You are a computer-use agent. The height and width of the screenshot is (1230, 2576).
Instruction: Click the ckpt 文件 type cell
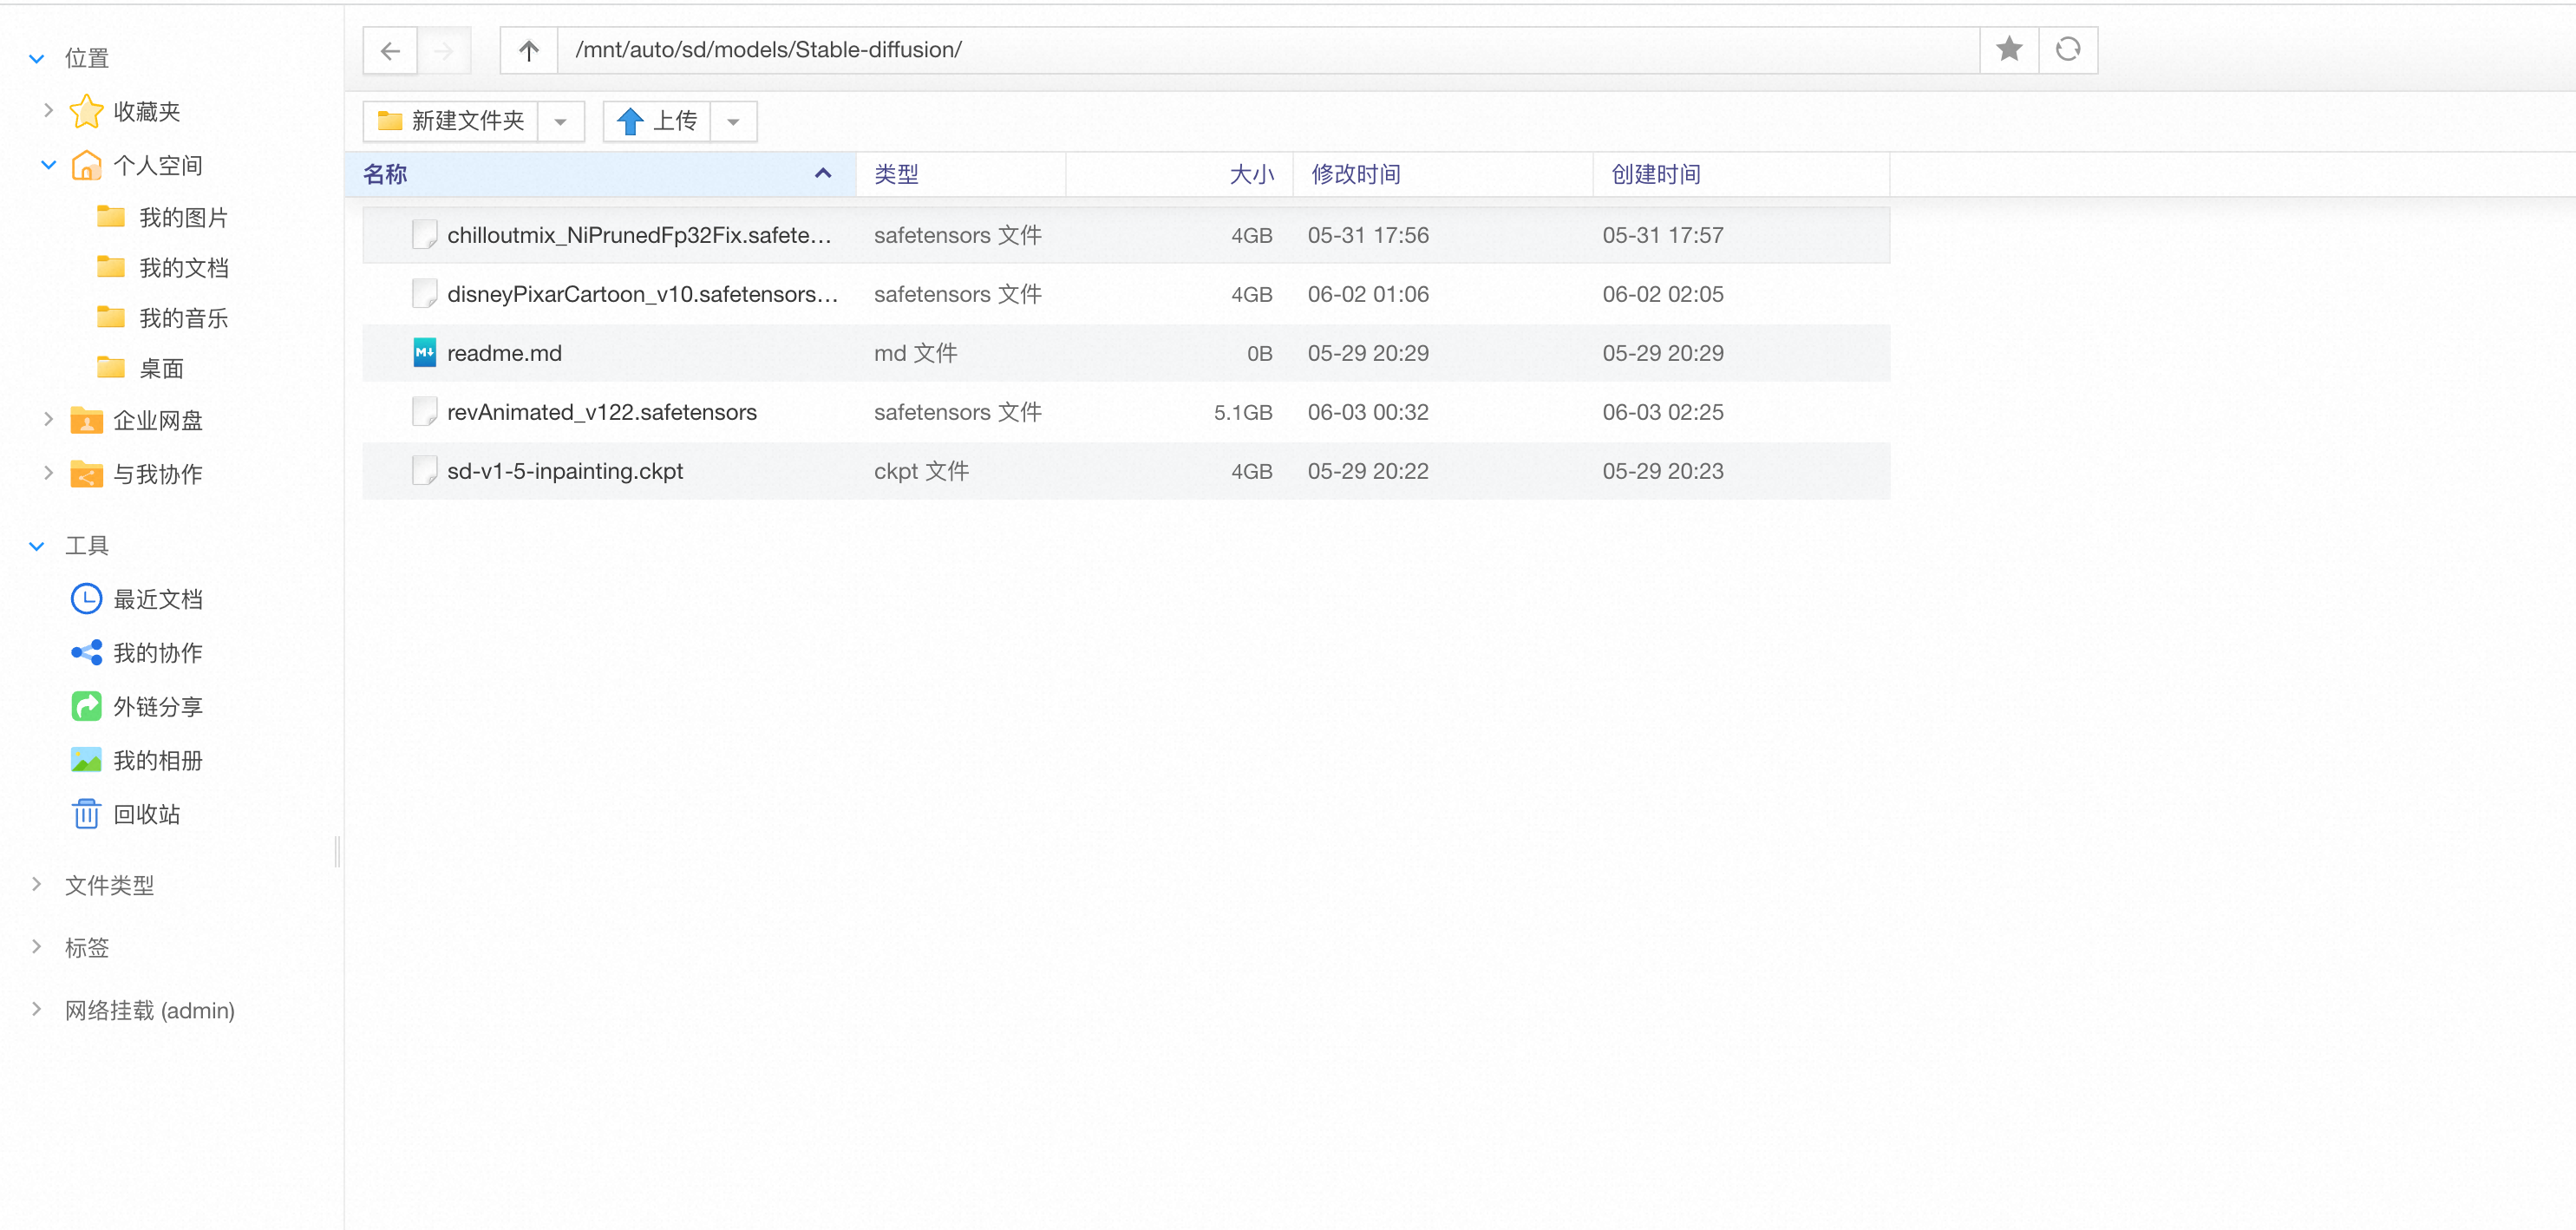tap(921, 471)
